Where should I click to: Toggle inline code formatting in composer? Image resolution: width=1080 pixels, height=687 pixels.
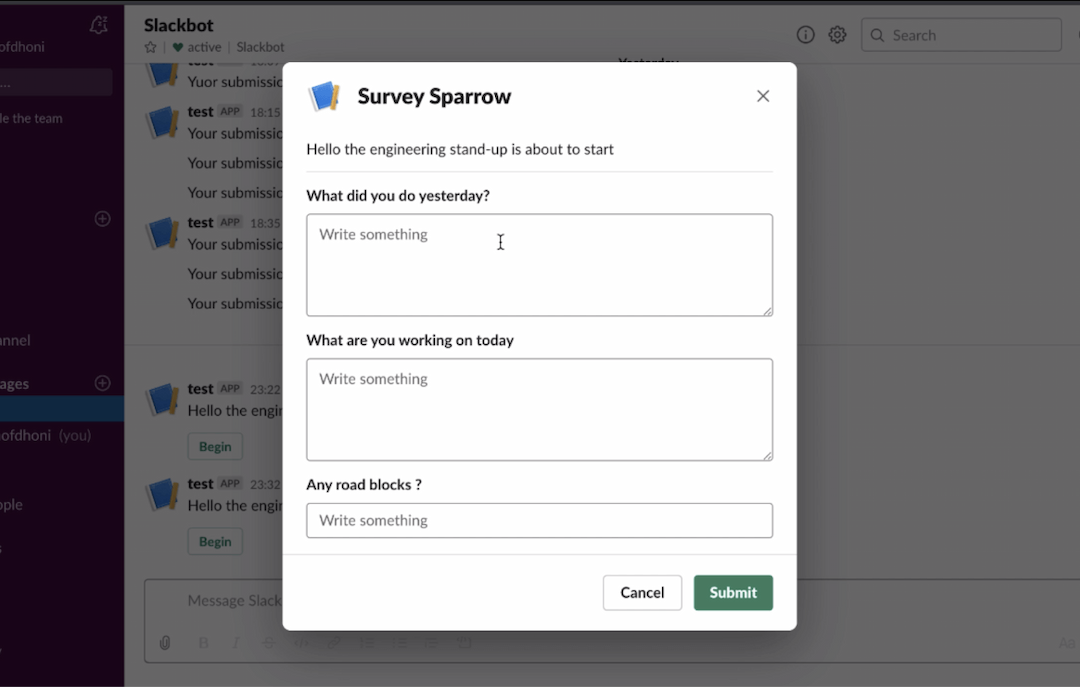pyautogui.click(x=301, y=643)
